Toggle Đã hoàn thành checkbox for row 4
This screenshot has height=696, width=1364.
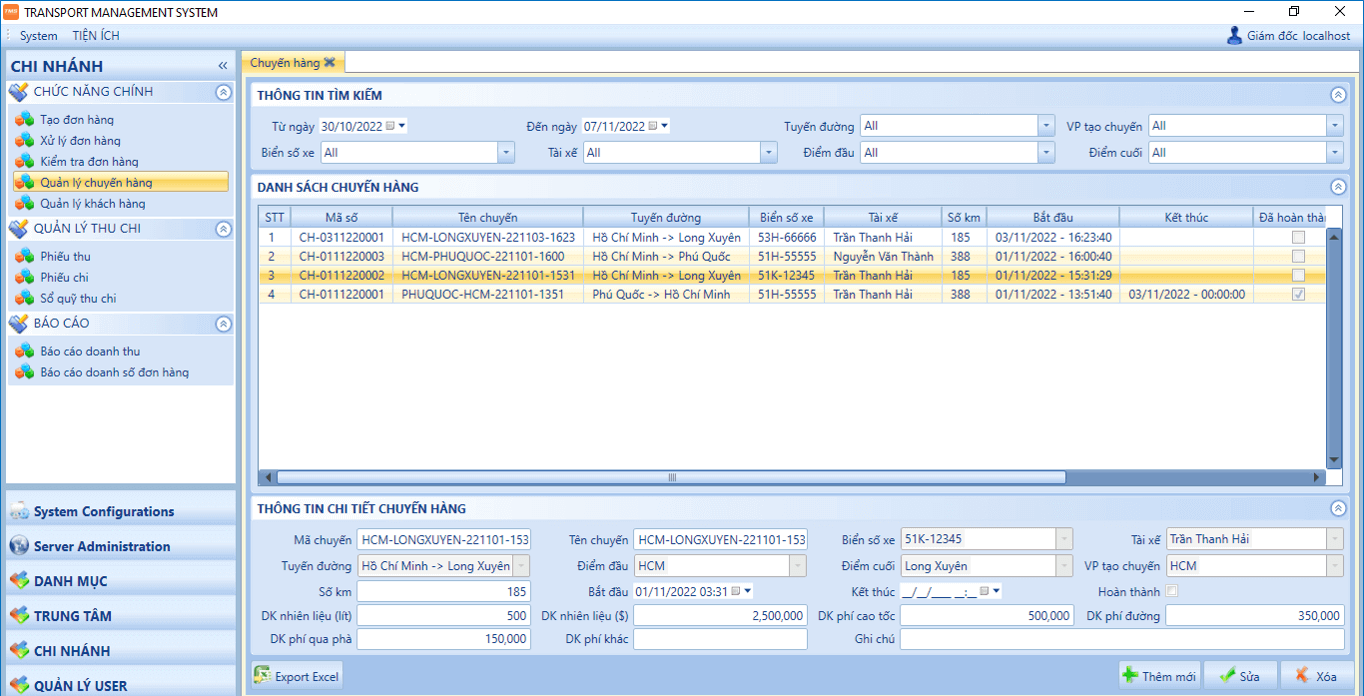(1298, 295)
